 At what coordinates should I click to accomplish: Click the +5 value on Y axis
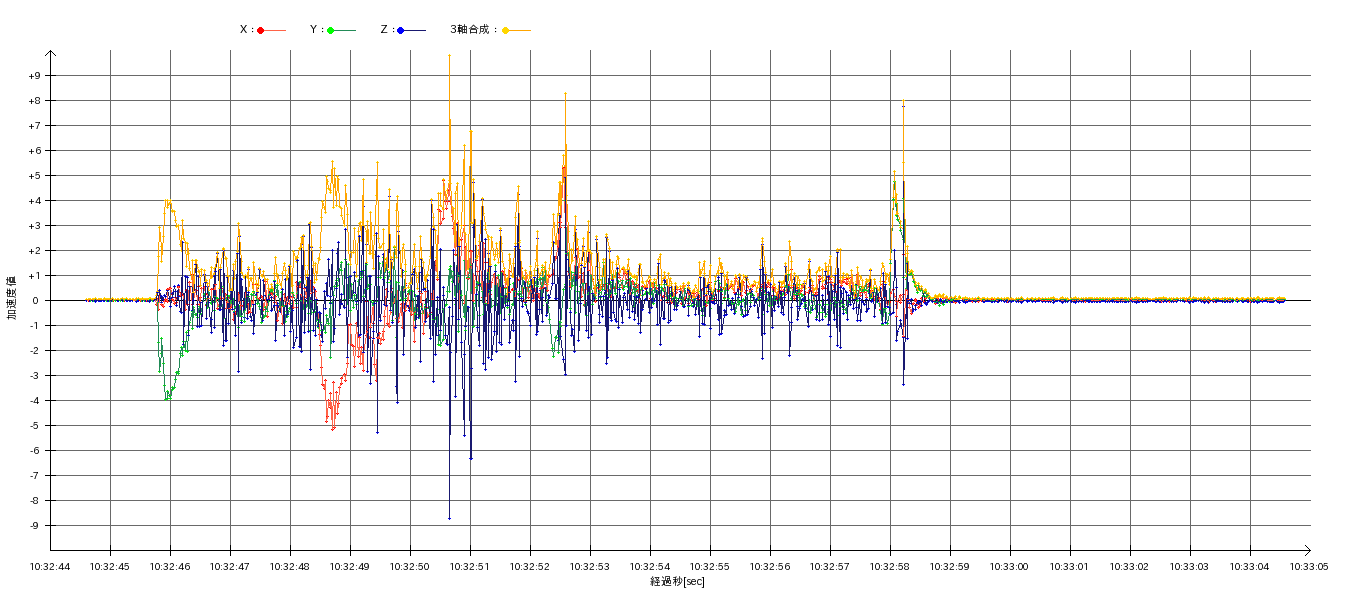tap(34, 176)
